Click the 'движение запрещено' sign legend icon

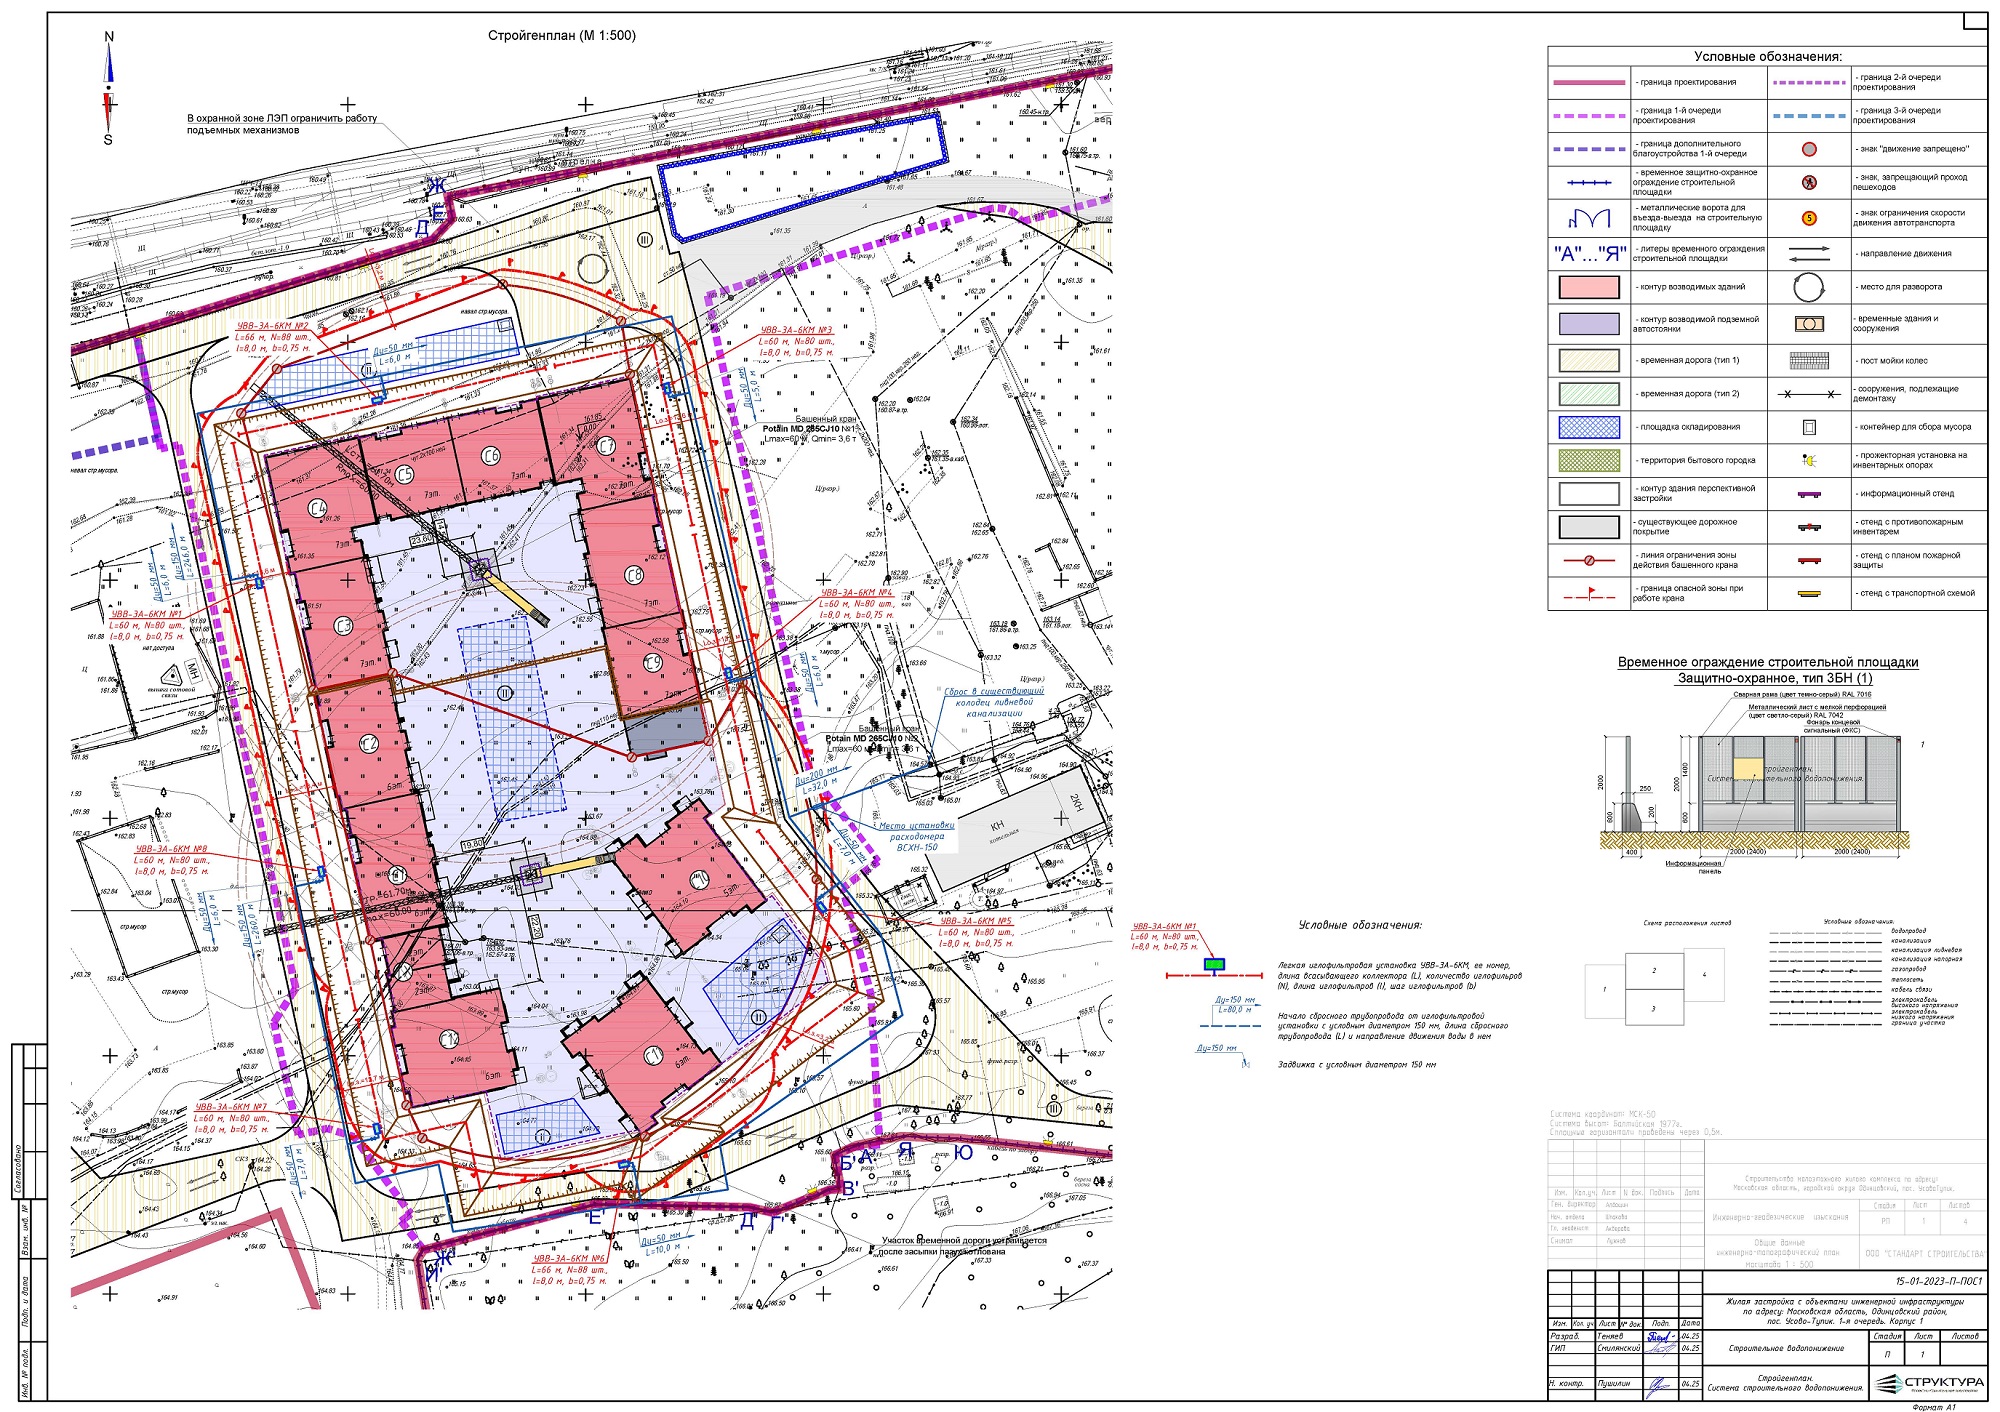point(1808,149)
